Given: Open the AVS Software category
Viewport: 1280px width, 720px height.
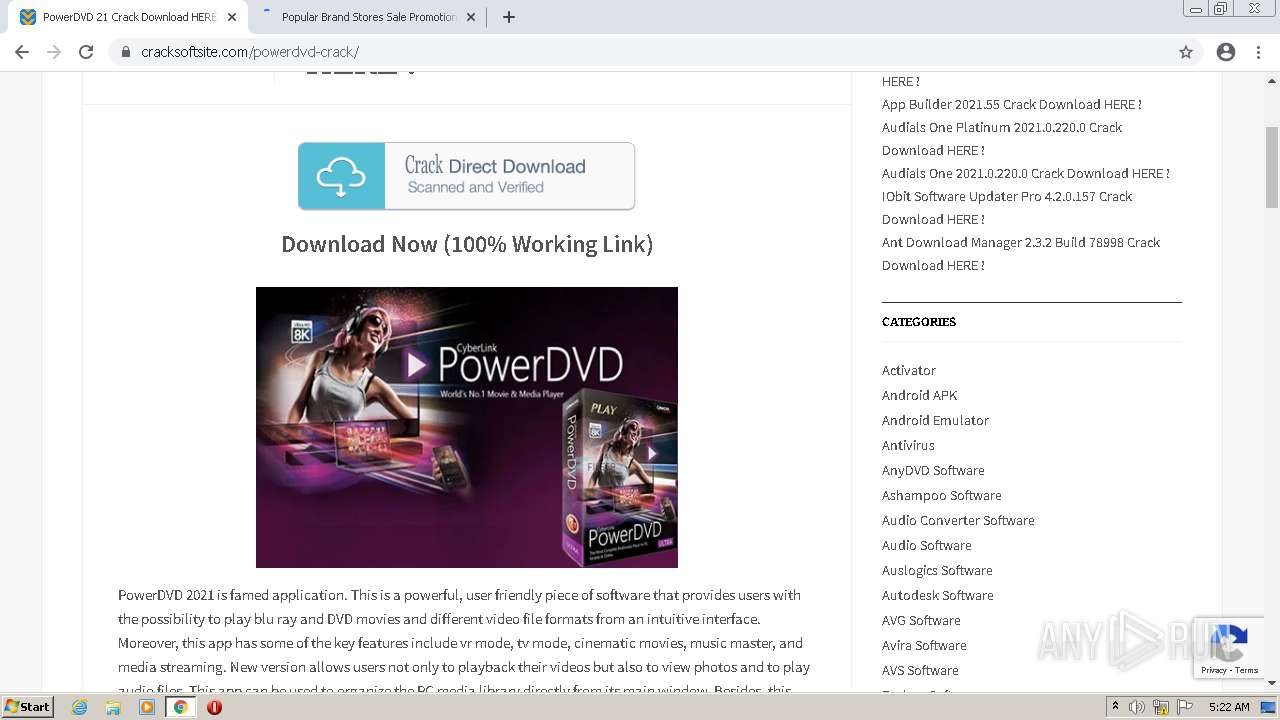Looking at the screenshot, I should [x=920, y=670].
